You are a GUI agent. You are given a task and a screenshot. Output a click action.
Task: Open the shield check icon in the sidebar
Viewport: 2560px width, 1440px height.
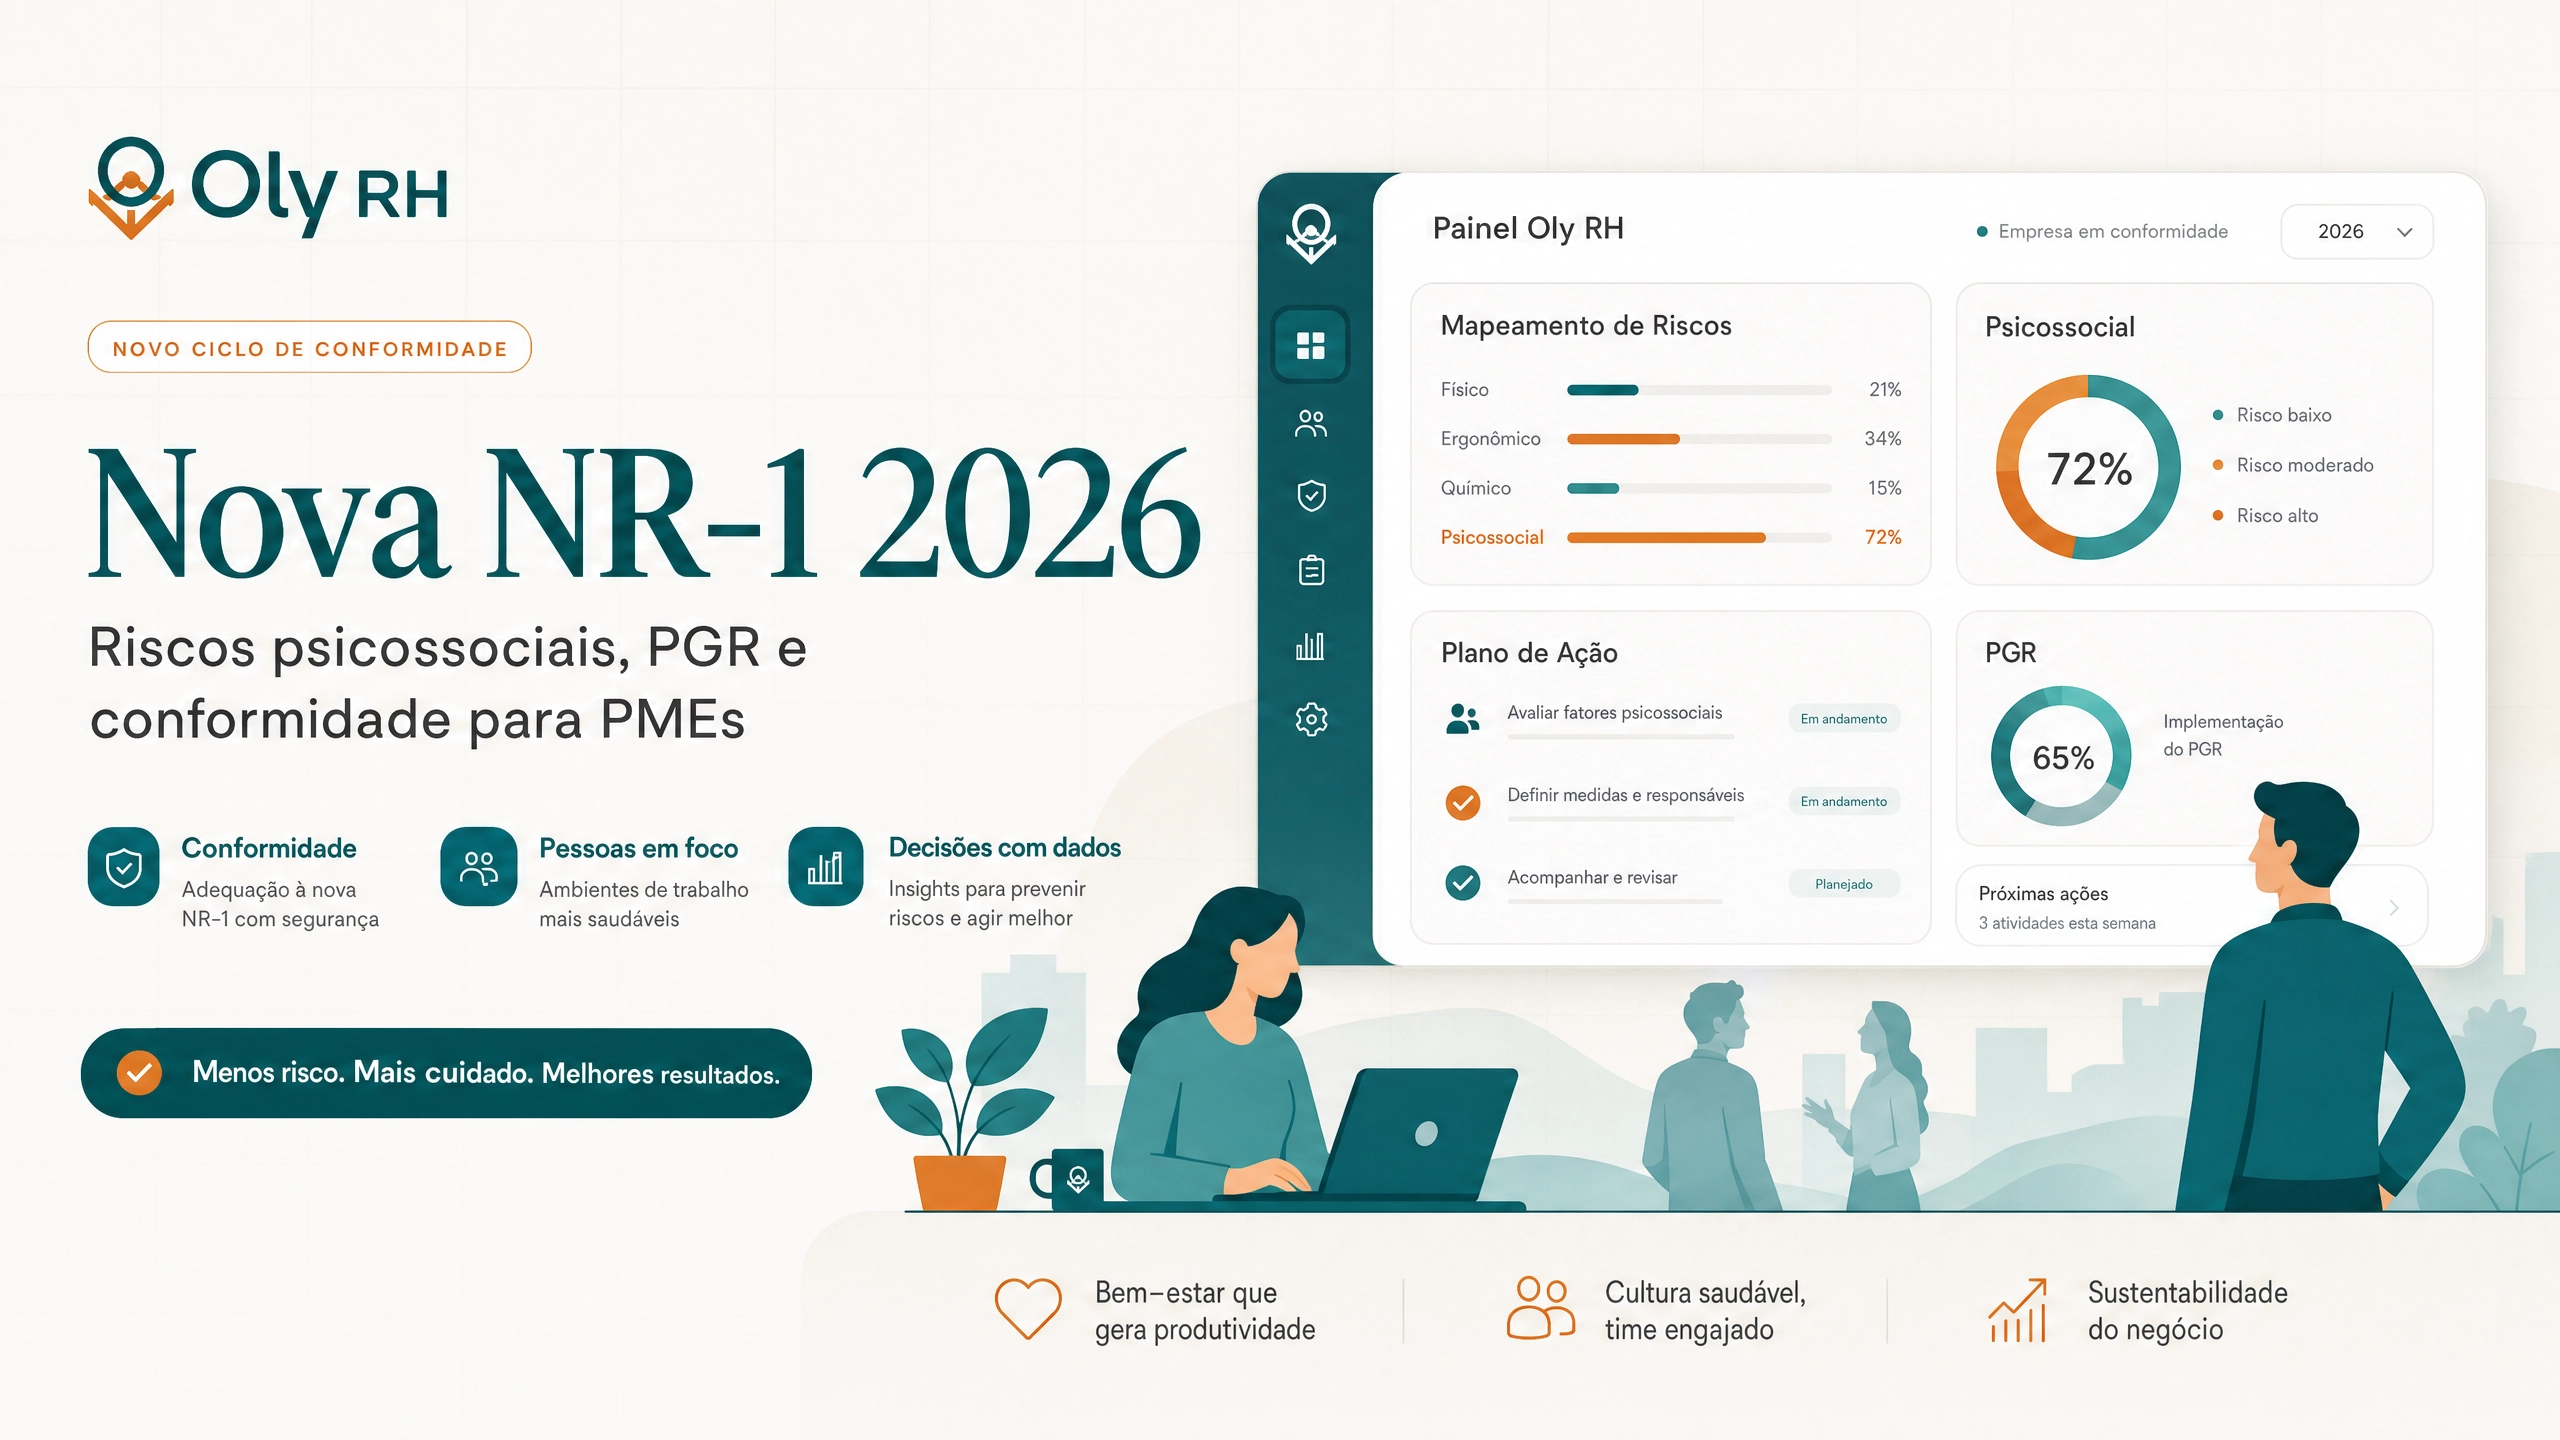click(1311, 495)
